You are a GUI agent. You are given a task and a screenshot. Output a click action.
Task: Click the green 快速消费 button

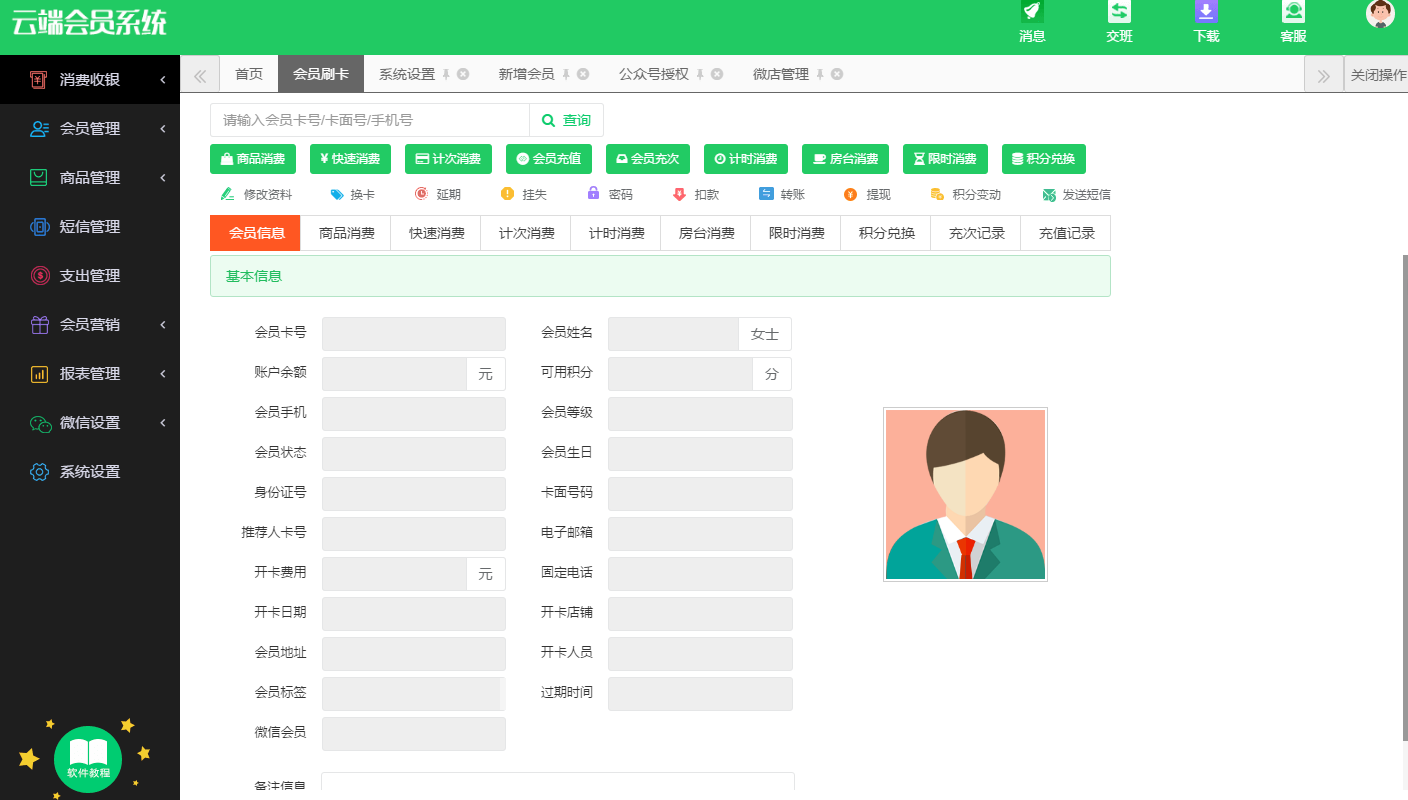click(351, 159)
